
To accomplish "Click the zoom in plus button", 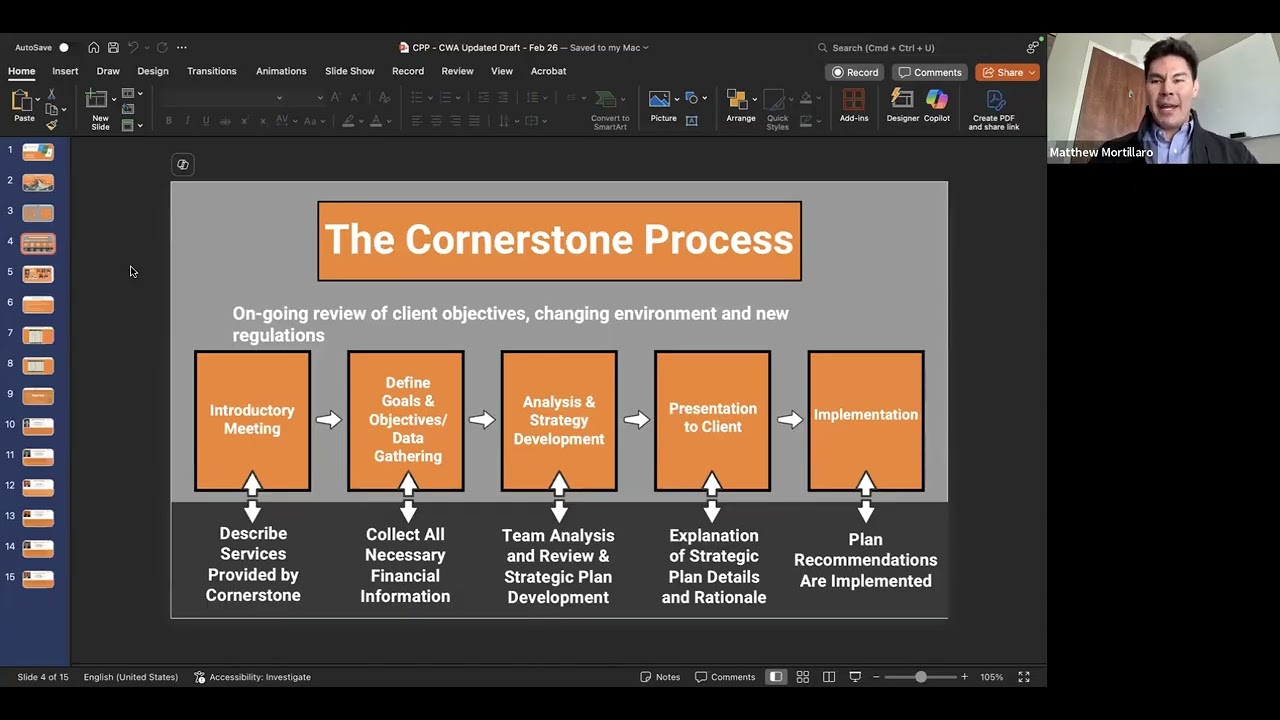I will pyautogui.click(x=964, y=677).
